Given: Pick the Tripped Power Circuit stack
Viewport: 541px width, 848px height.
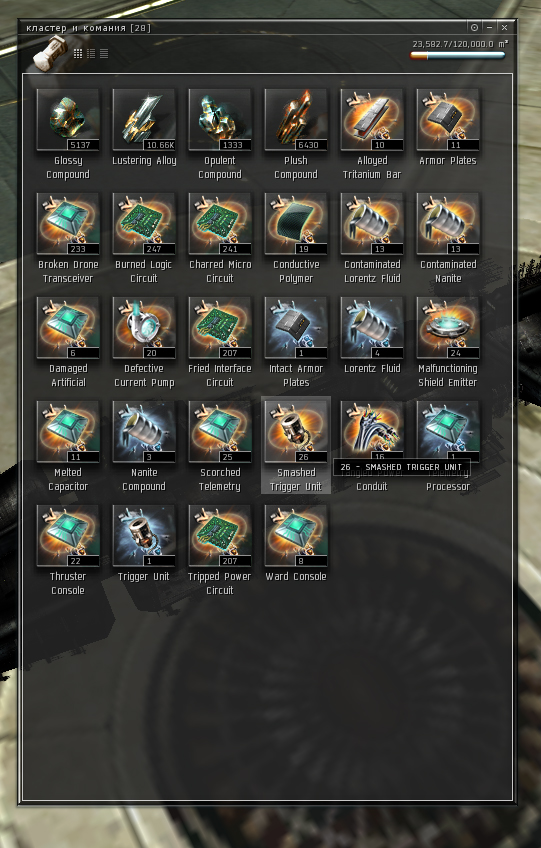Looking at the screenshot, I should coord(220,536).
